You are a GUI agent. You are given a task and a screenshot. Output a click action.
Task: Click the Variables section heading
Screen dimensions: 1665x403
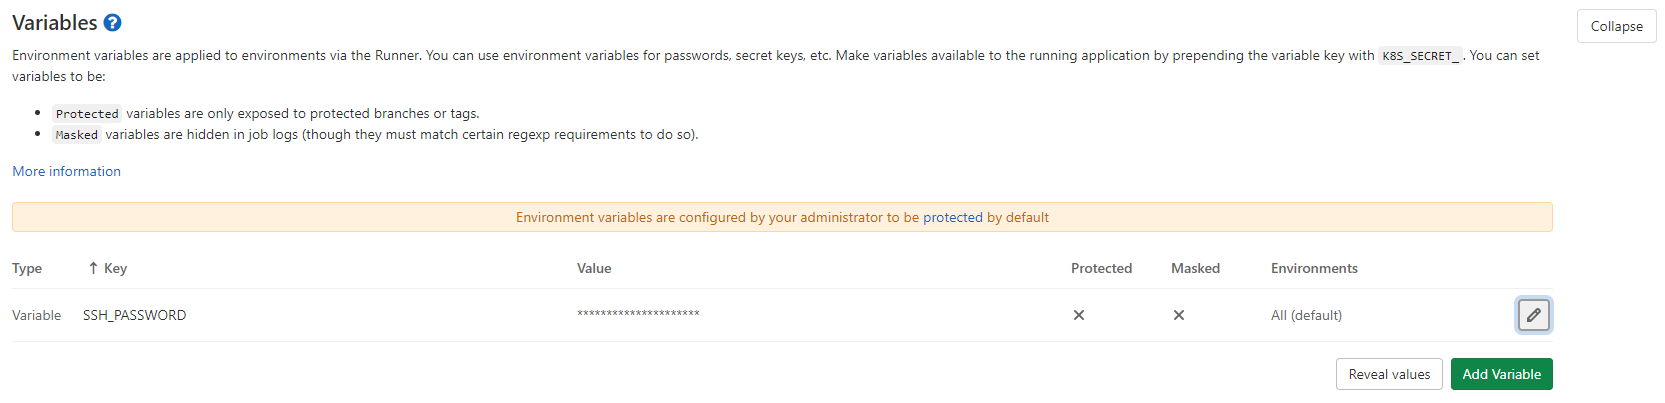[55, 23]
